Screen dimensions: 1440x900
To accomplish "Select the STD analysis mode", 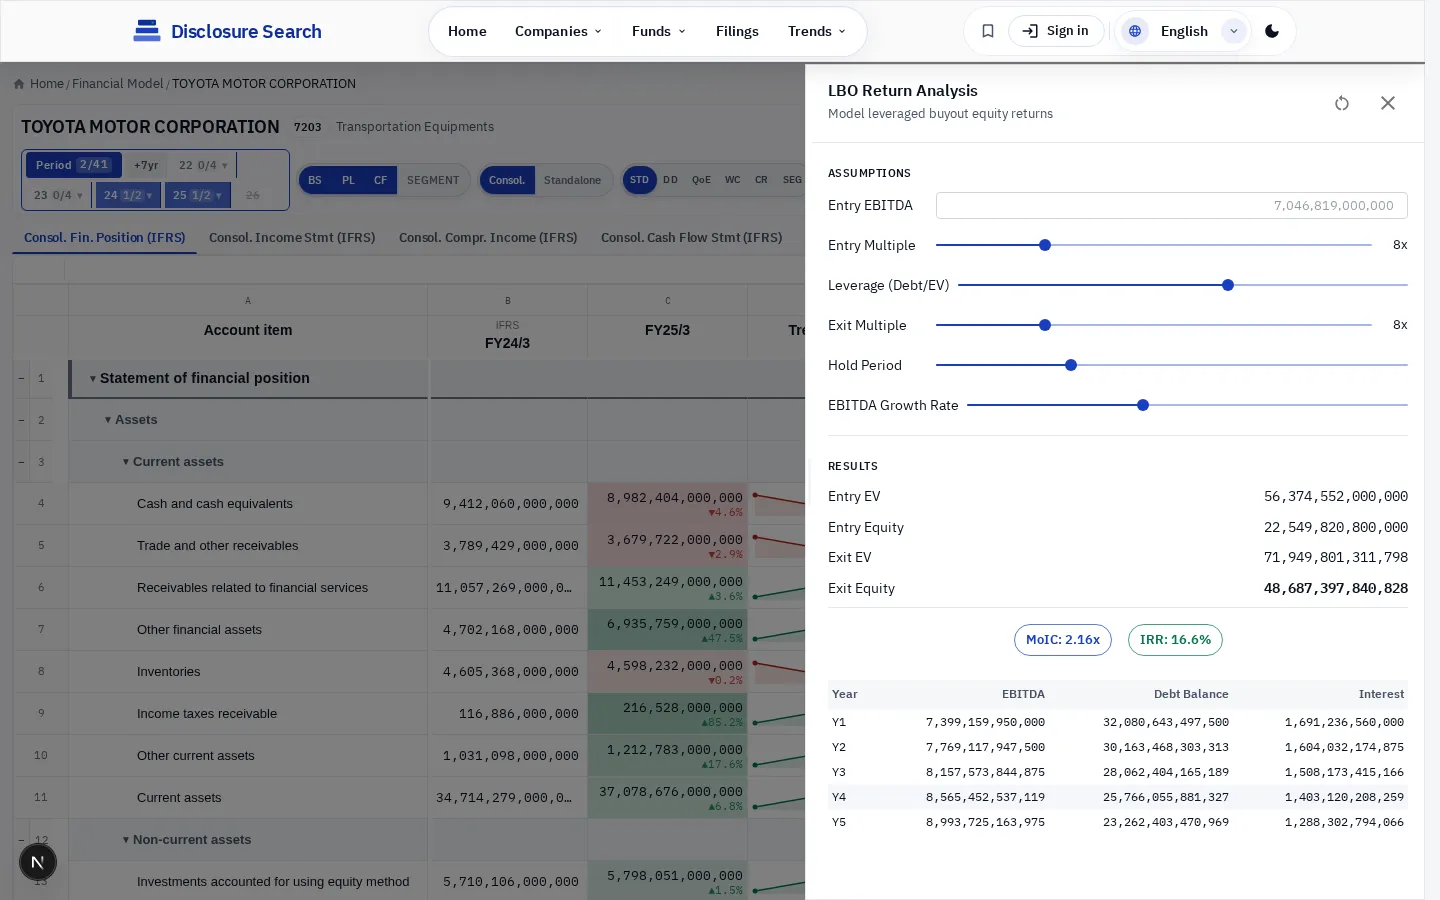I will [640, 180].
